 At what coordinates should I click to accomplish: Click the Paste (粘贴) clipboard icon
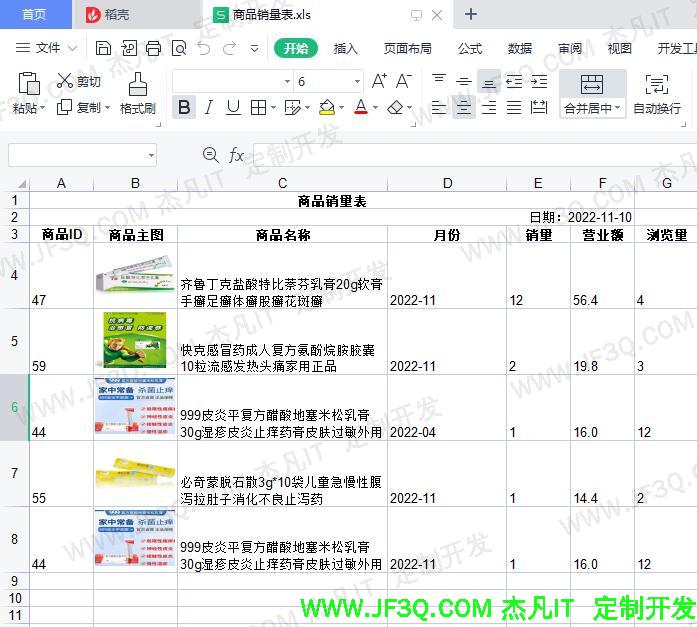(x=29, y=83)
